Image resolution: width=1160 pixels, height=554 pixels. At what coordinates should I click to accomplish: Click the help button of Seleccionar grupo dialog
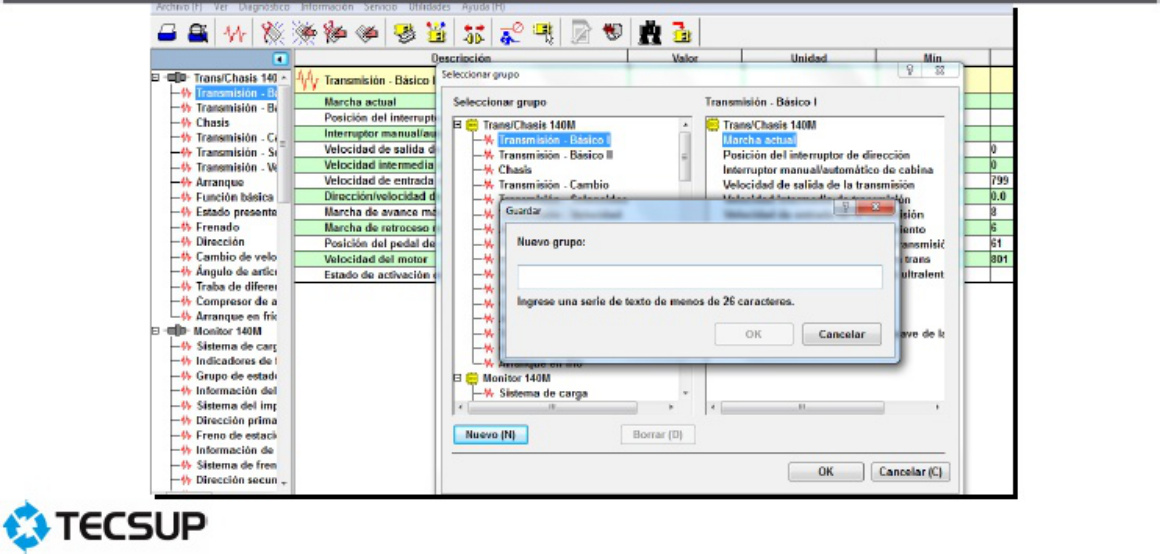point(910,70)
